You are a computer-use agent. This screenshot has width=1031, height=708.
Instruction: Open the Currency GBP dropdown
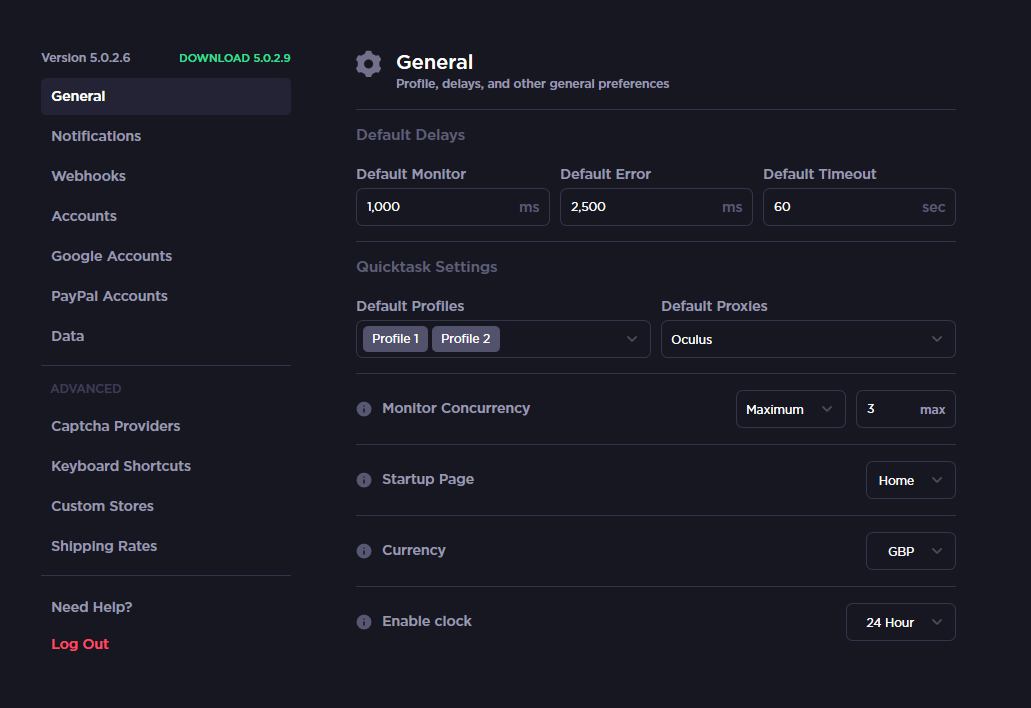point(911,552)
